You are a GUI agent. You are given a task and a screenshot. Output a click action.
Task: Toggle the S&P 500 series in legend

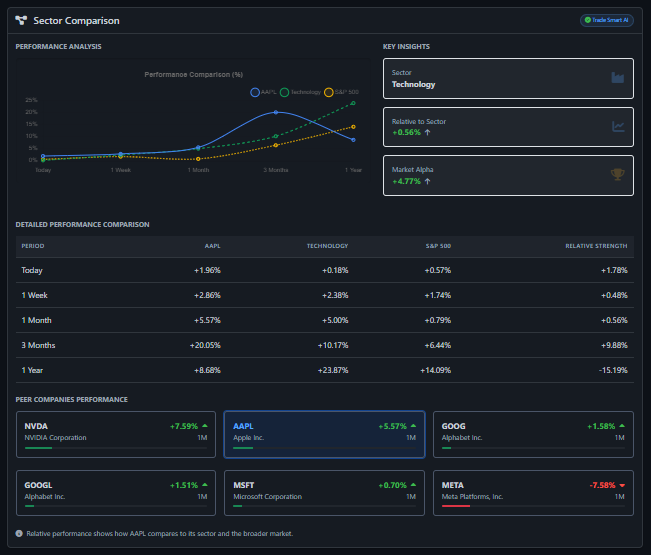pos(340,92)
